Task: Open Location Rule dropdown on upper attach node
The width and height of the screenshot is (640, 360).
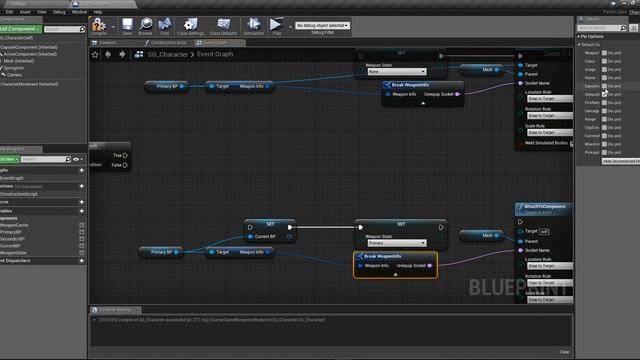Action: 549,99
